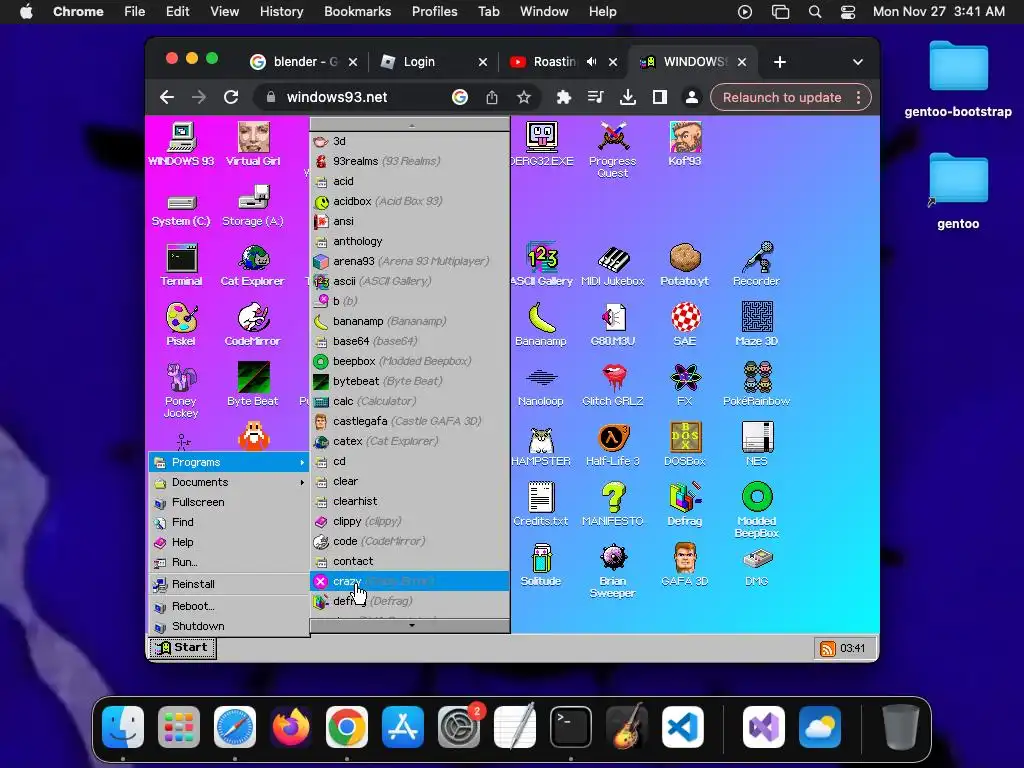1024x768 pixels.
Task: Select clippy in the programs list
Action: tap(409, 522)
